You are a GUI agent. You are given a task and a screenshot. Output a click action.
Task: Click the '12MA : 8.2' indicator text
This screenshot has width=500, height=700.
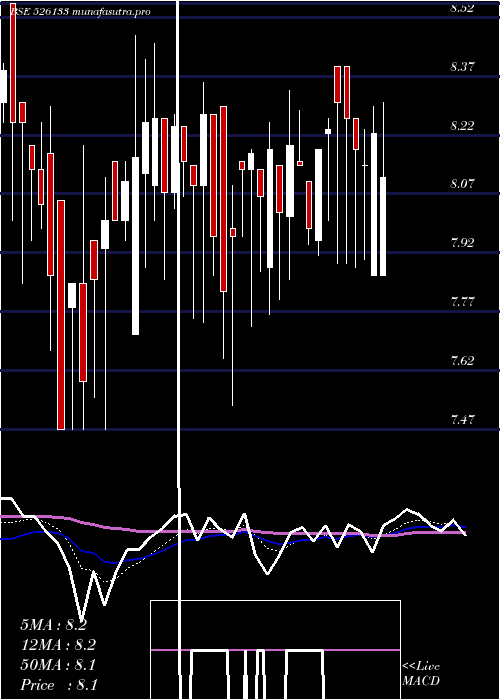58,645
